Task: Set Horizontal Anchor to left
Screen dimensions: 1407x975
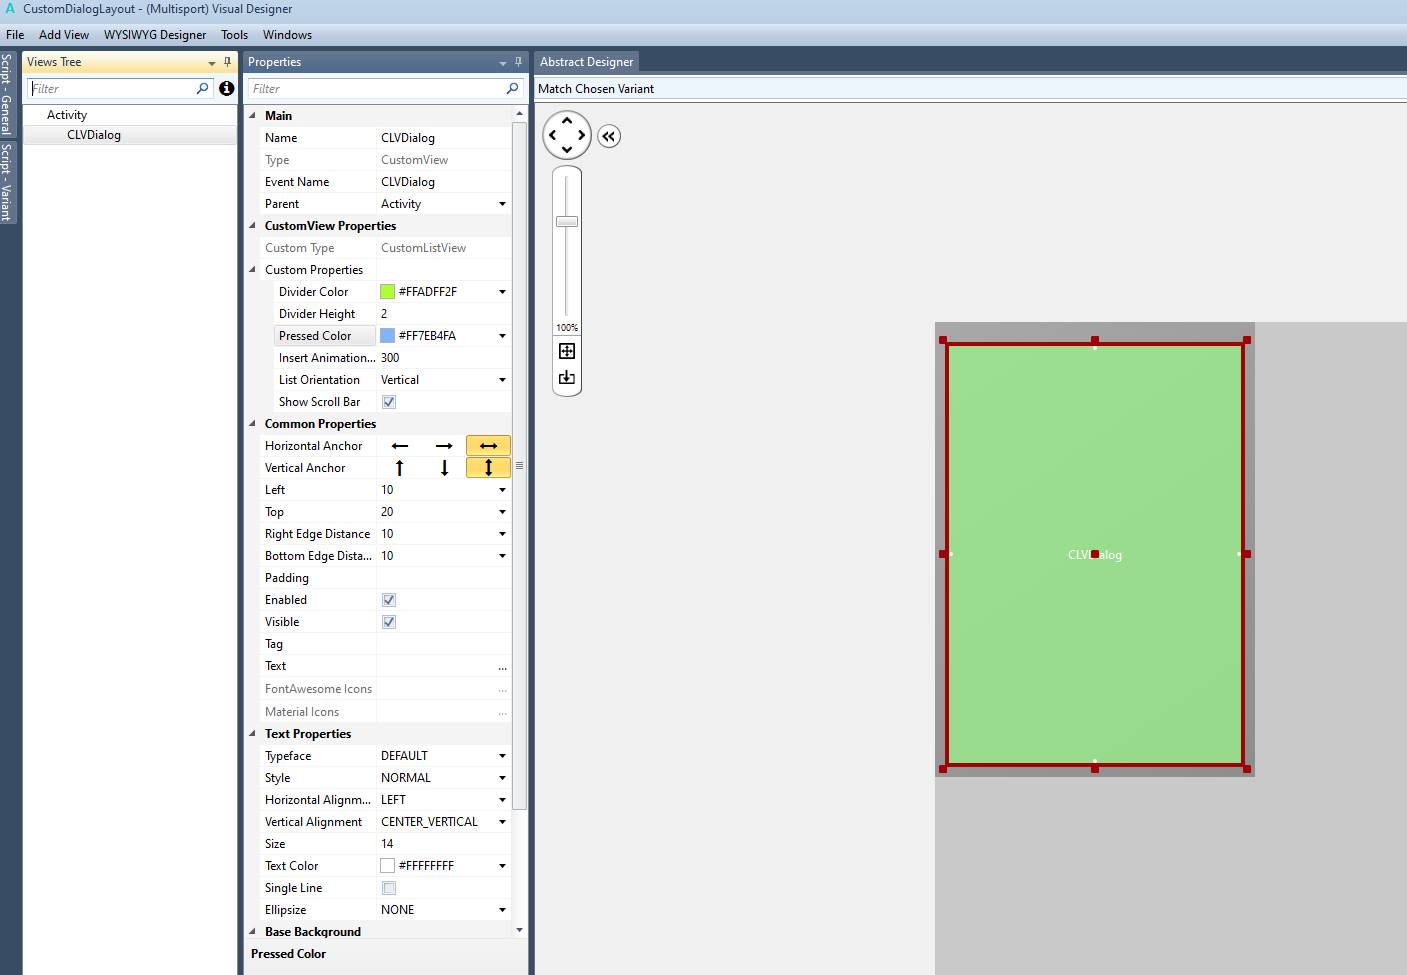Action: (x=400, y=446)
